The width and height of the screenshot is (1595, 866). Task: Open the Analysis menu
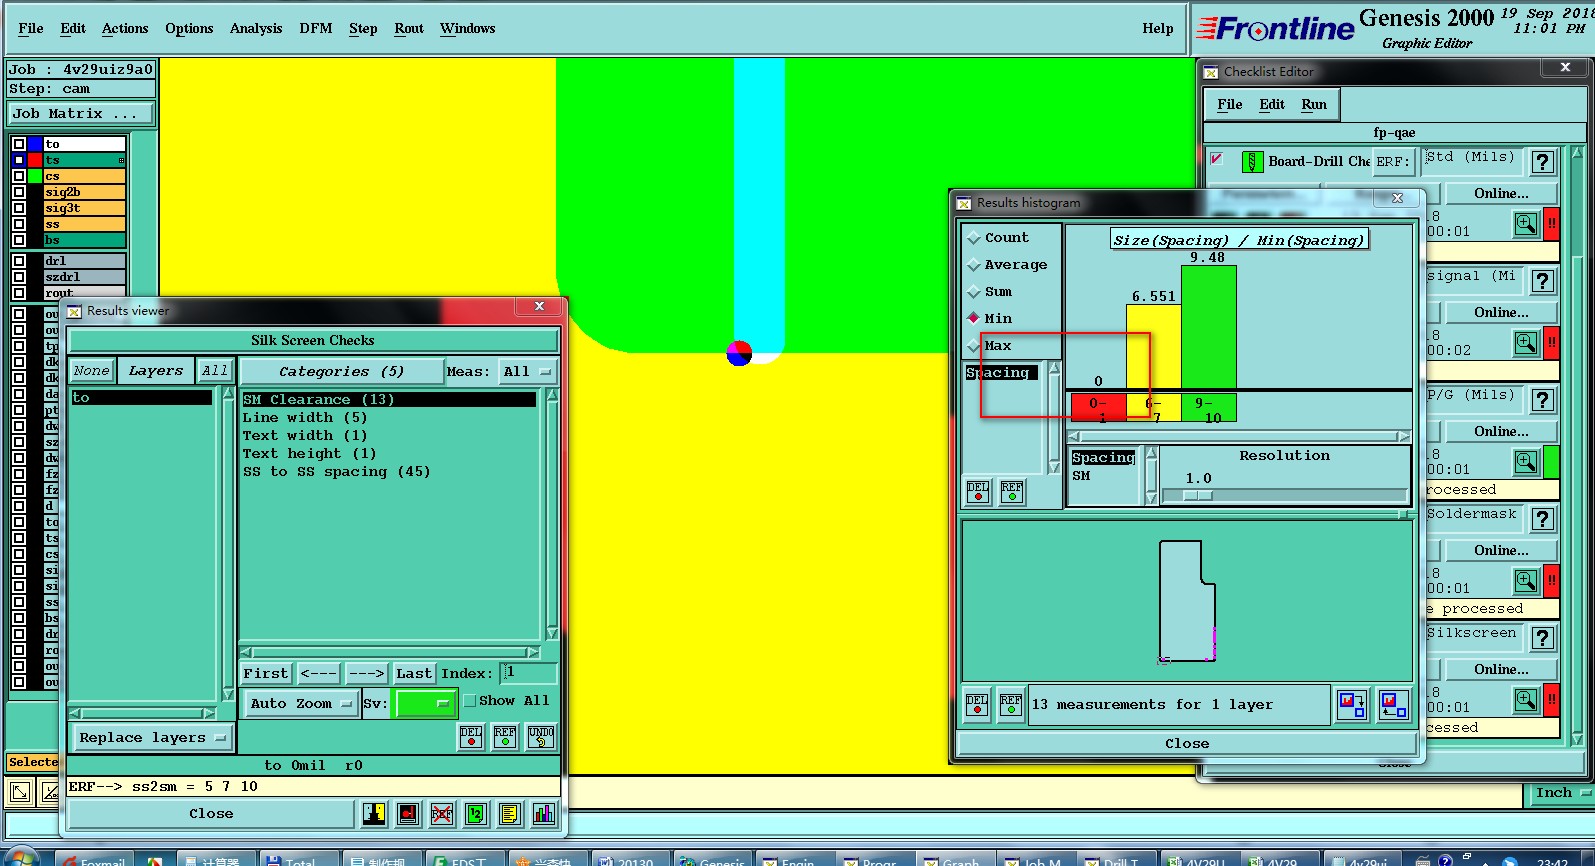[256, 29]
